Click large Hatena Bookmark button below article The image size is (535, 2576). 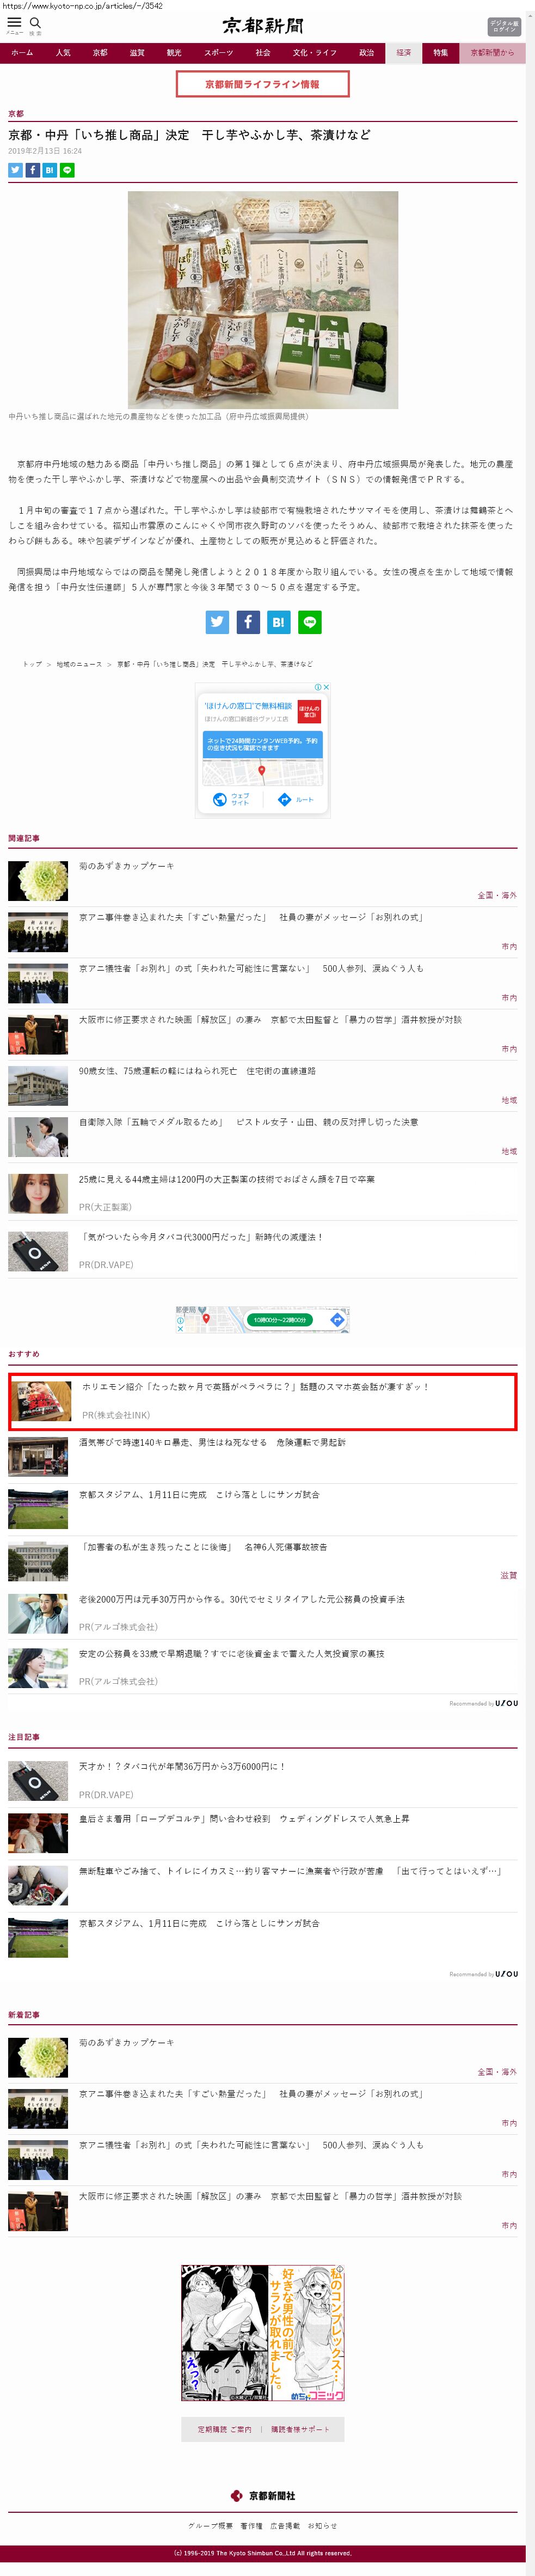tap(278, 622)
